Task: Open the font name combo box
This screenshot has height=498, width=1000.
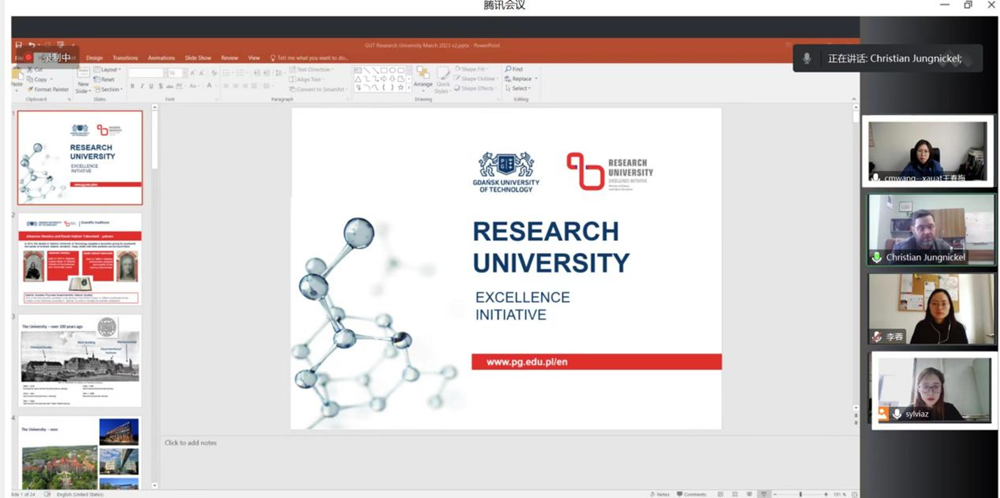Action: [x=147, y=73]
